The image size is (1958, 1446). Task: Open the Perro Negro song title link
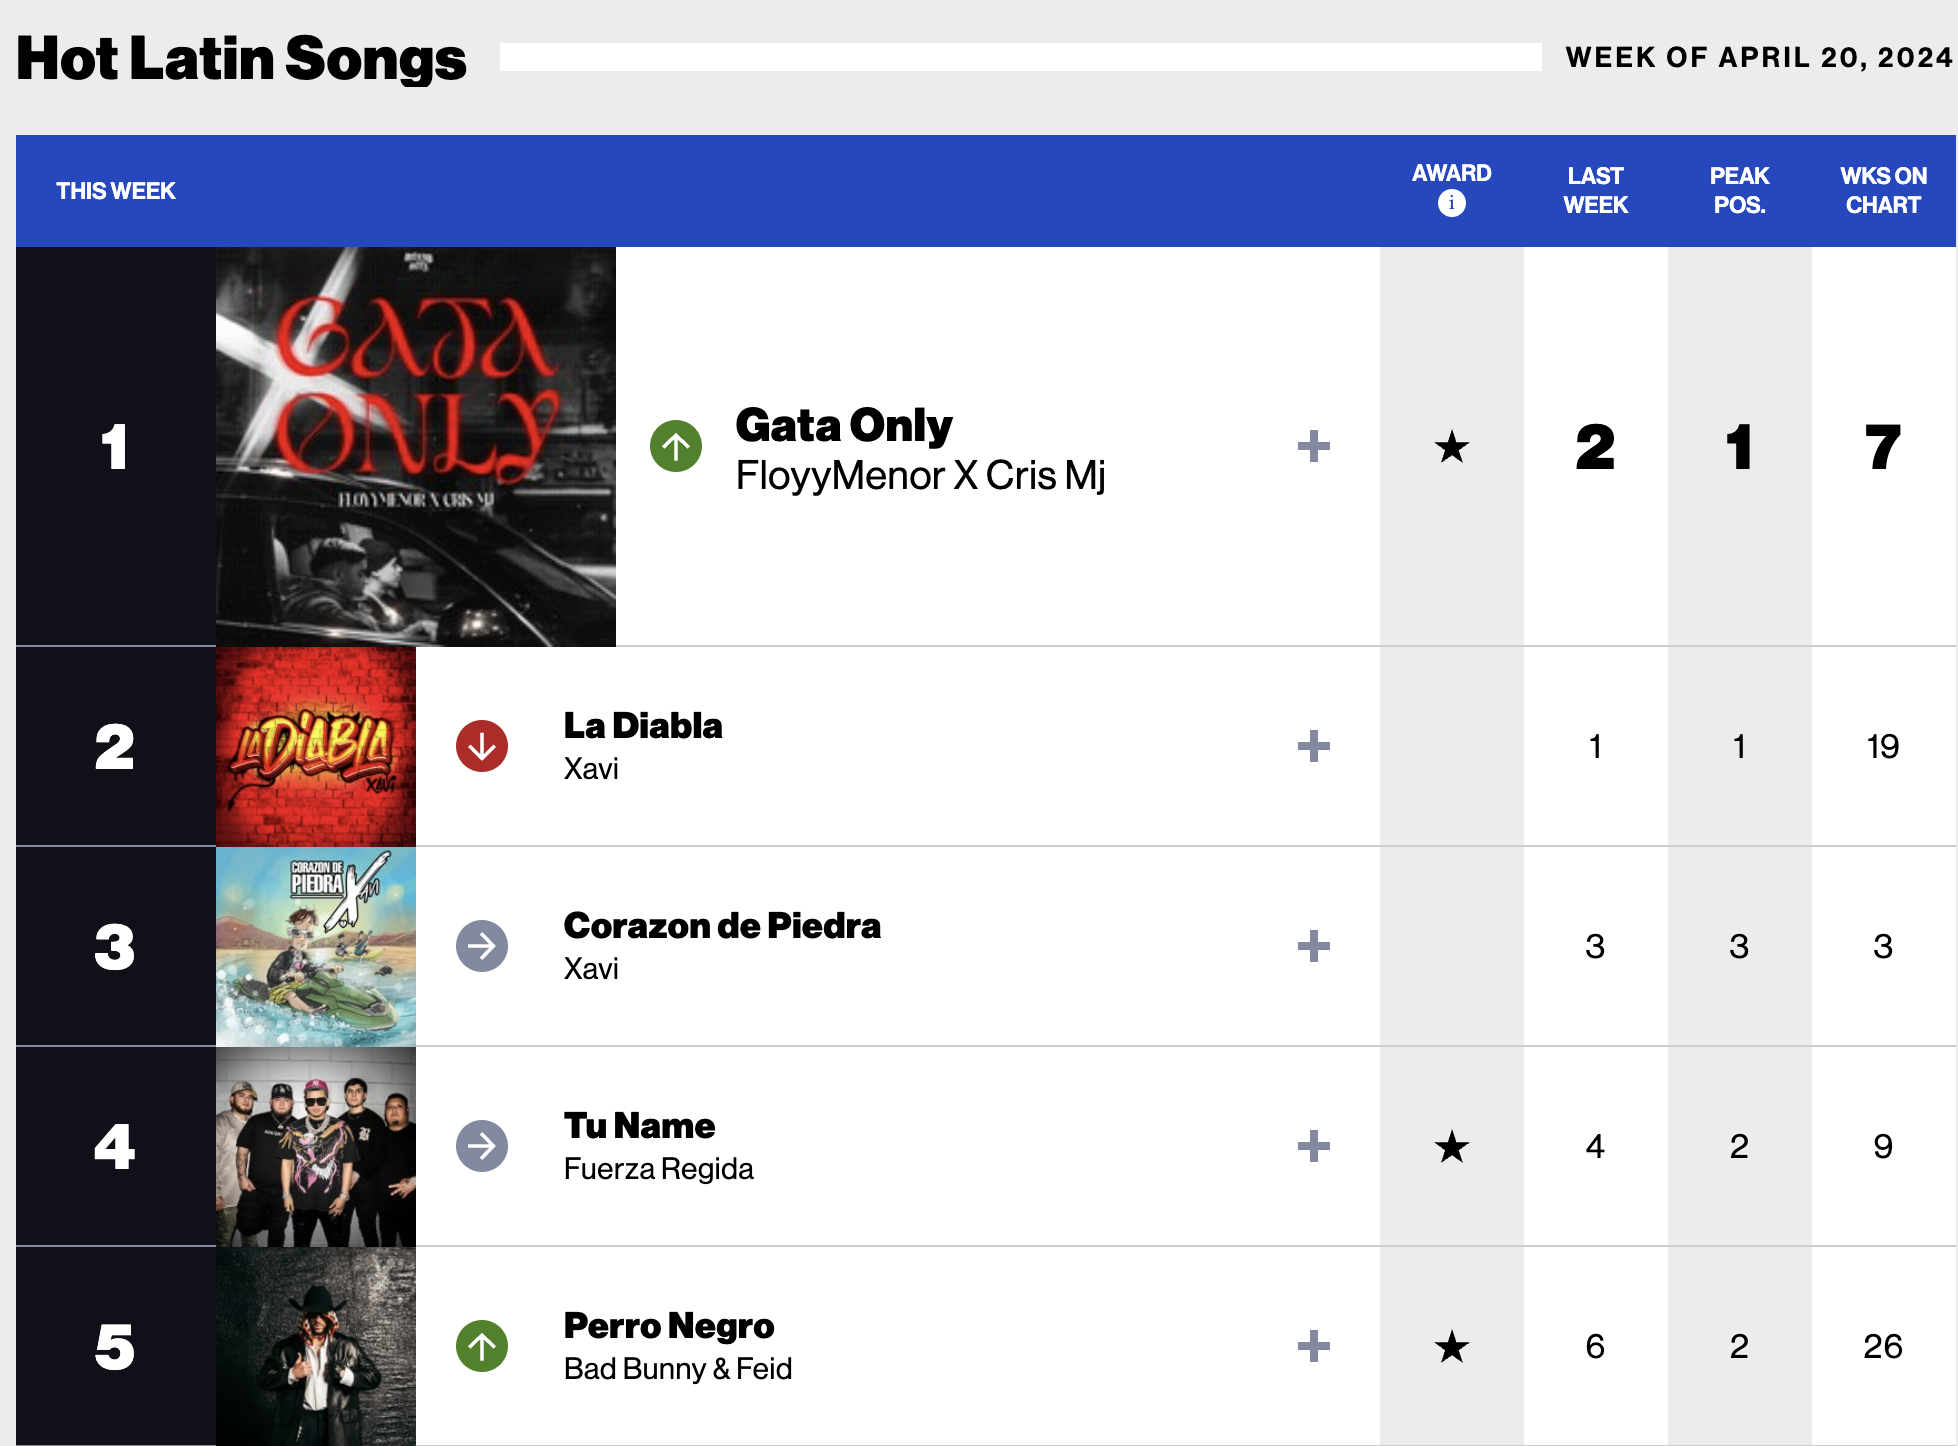coord(669,1326)
